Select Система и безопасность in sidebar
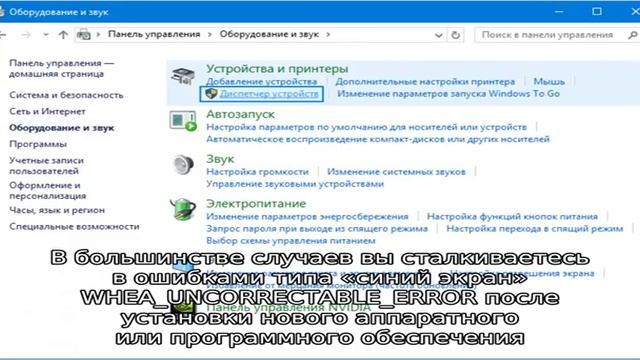Screen dimensions: 640x360 pos(66,95)
